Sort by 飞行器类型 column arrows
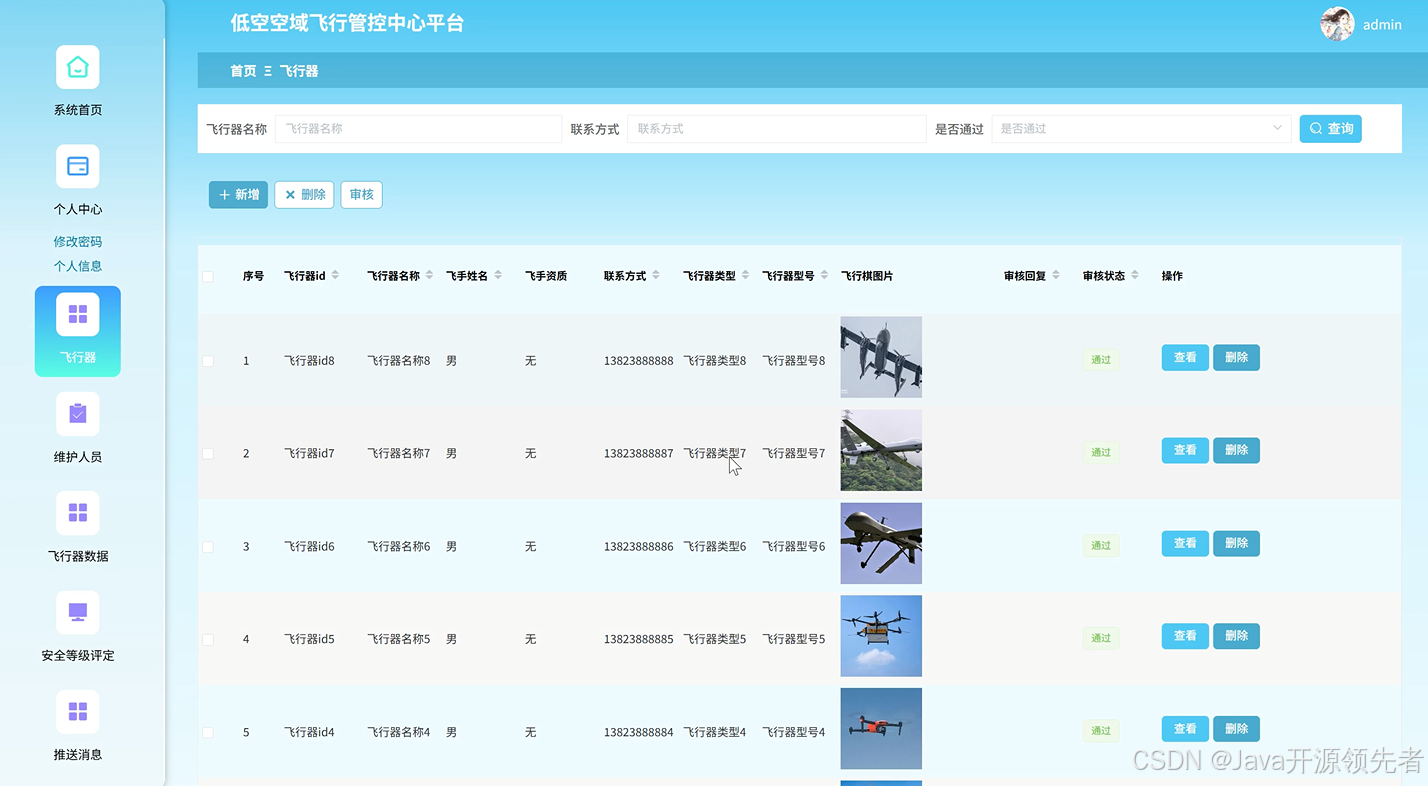The image size is (1428, 786). pos(745,275)
